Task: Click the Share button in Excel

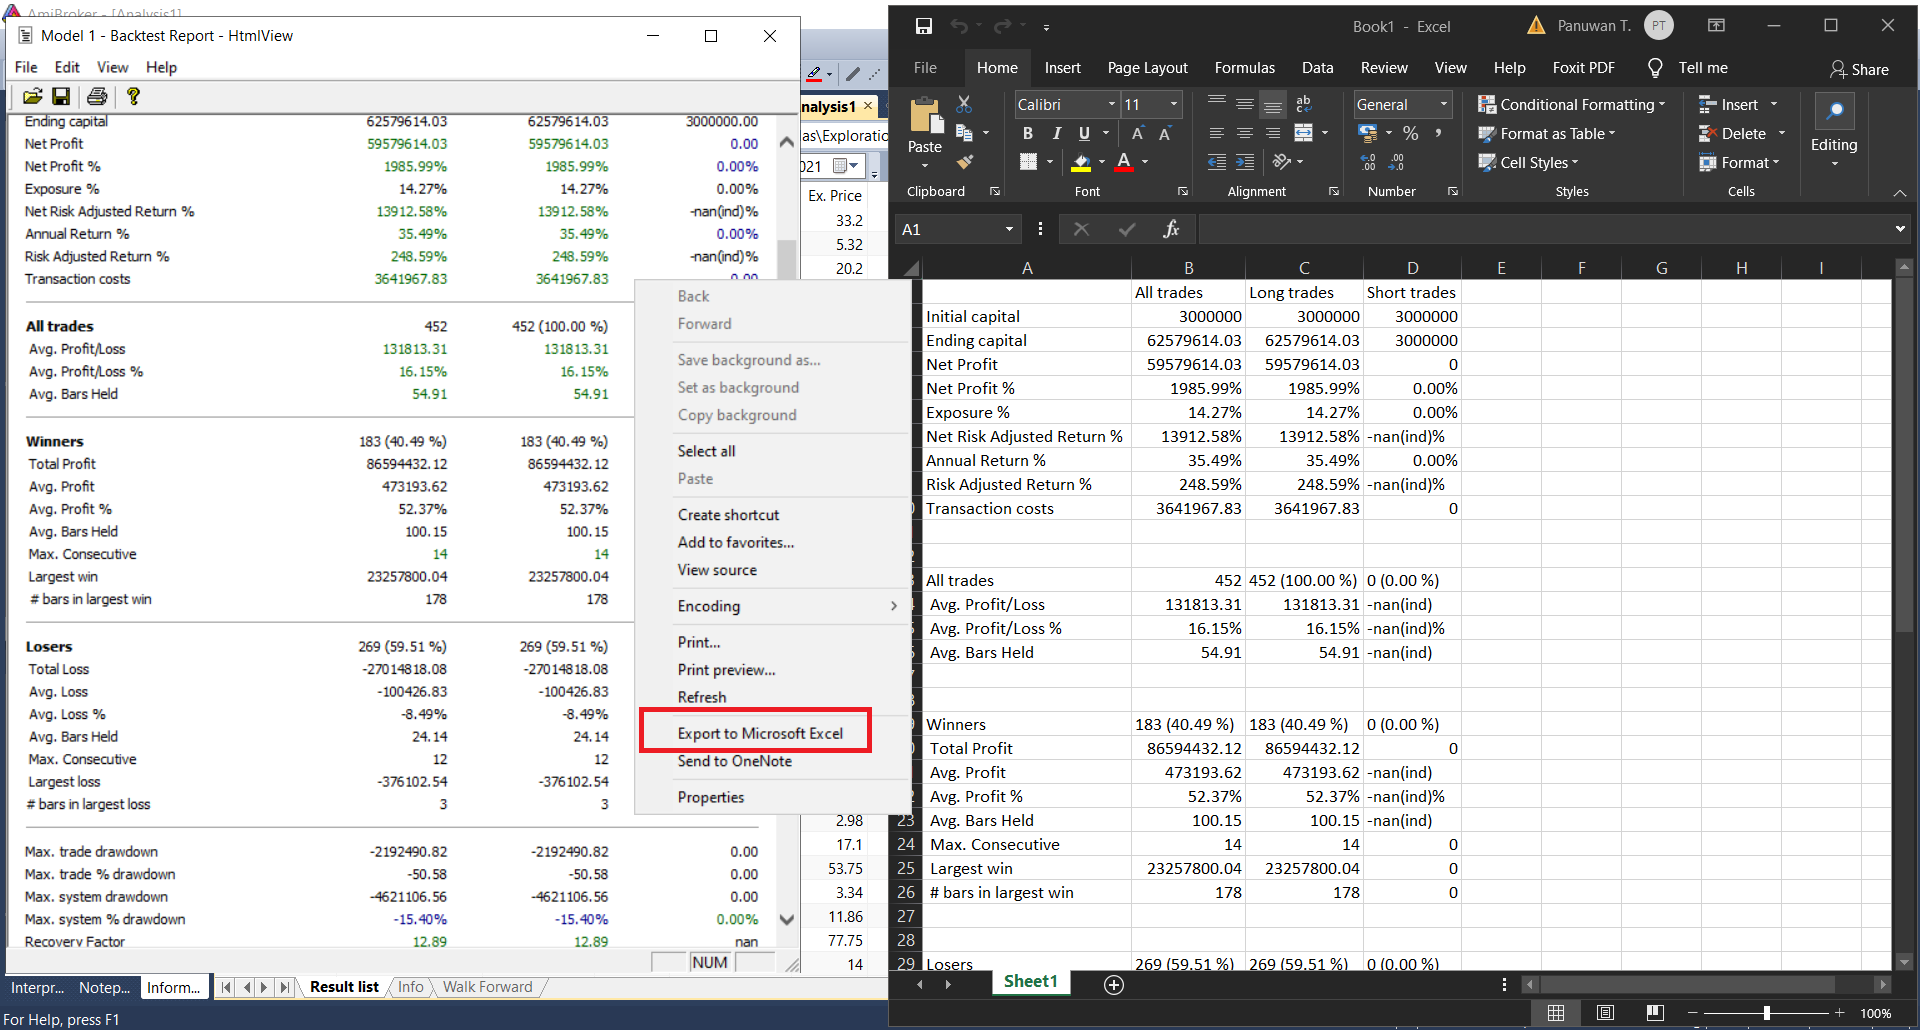Action: (x=1859, y=69)
